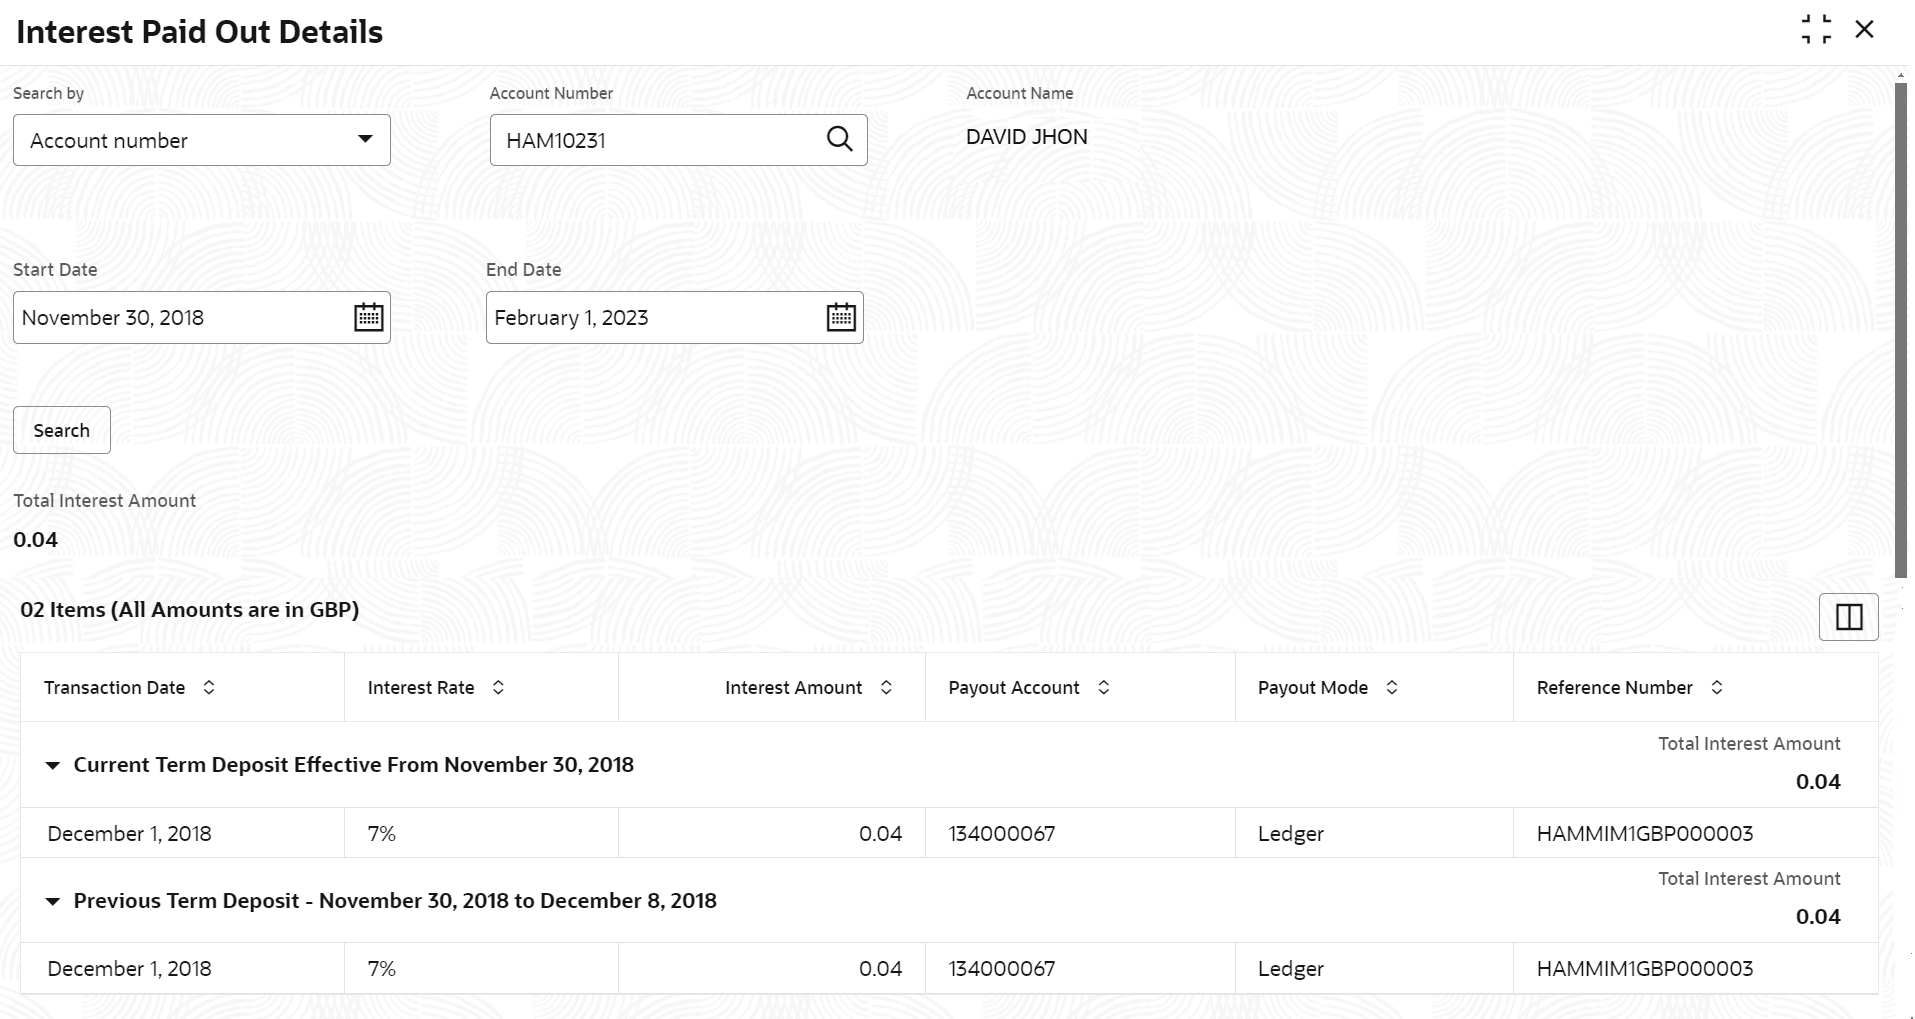Collapse the dialog with the restore icon
The height and width of the screenshot is (1019, 1915).
[x=1816, y=29]
